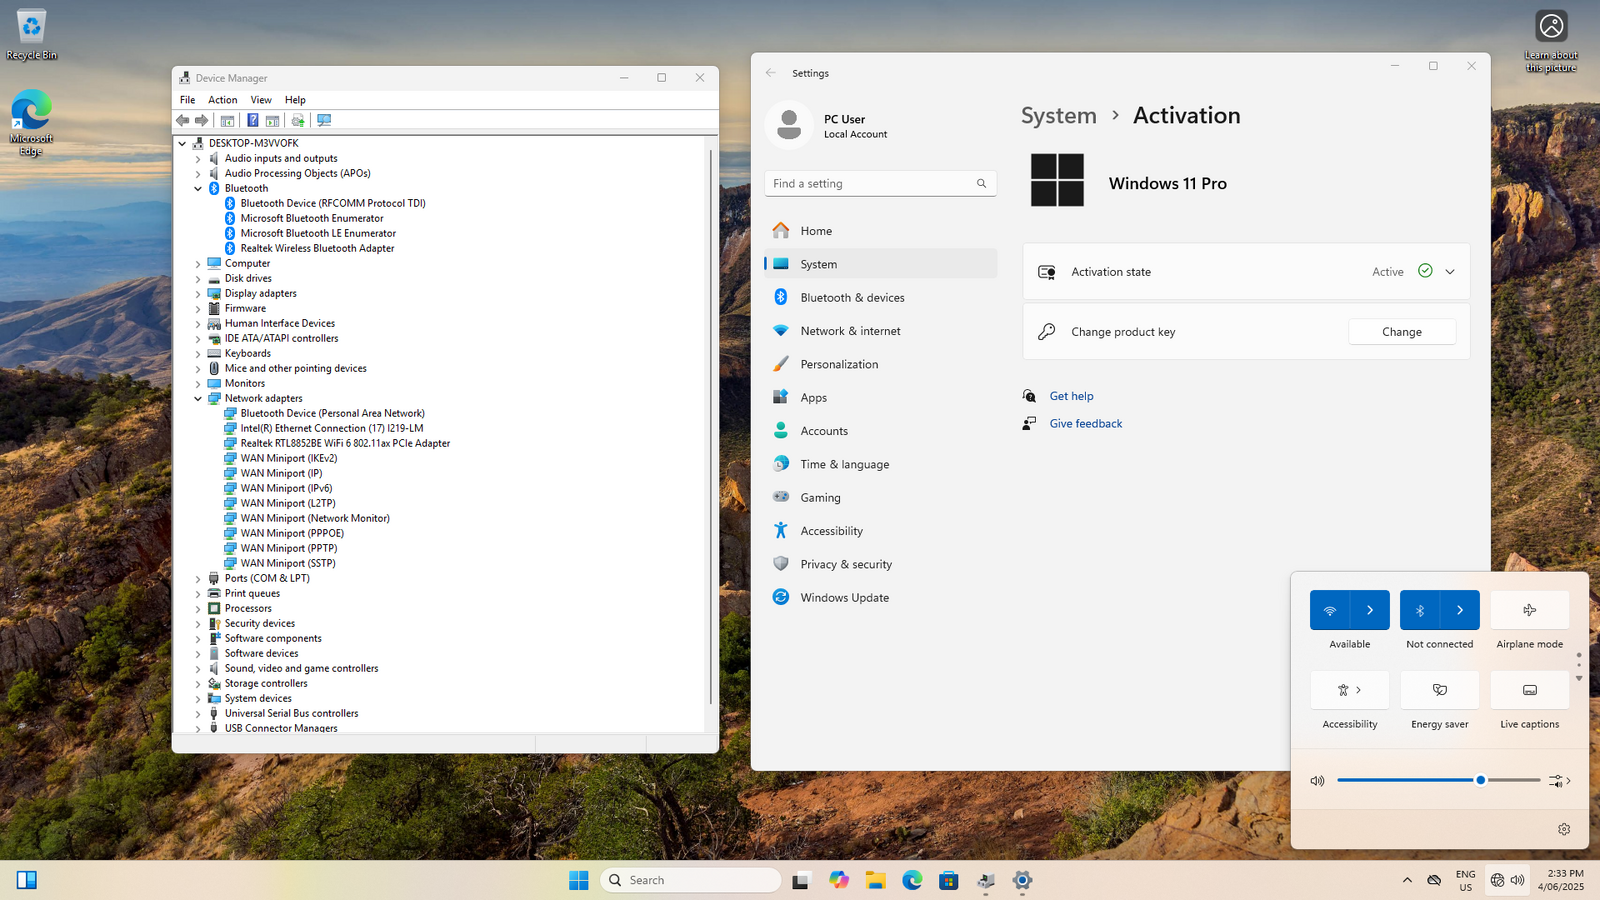Select sound output icon beside volume slider
The image size is (1600, 900).
(1558, 781)
